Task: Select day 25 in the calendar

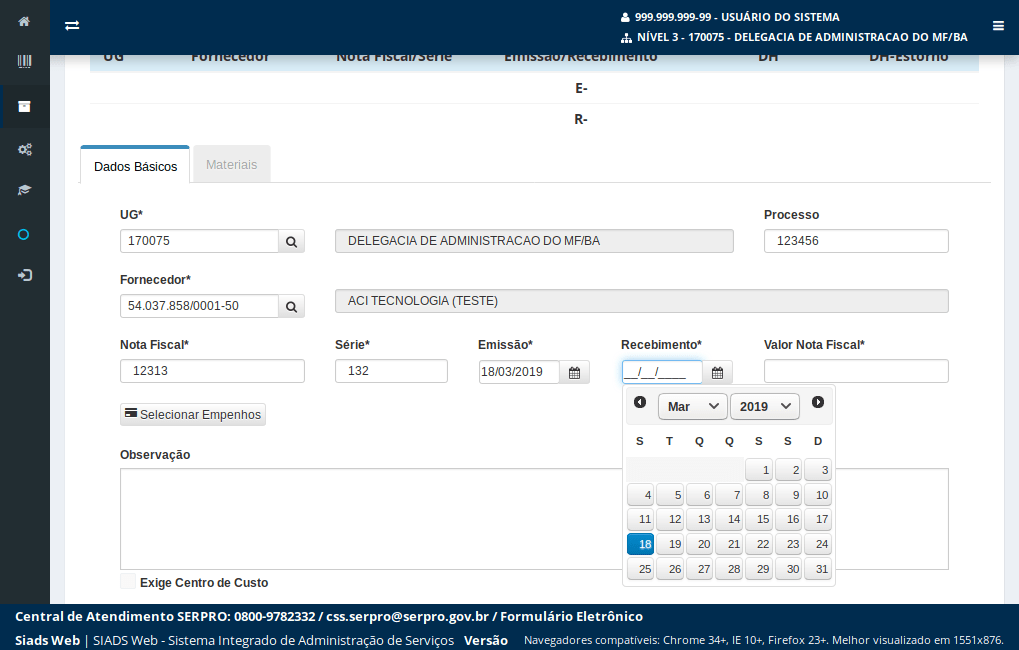Action: (x=640, y=569)
